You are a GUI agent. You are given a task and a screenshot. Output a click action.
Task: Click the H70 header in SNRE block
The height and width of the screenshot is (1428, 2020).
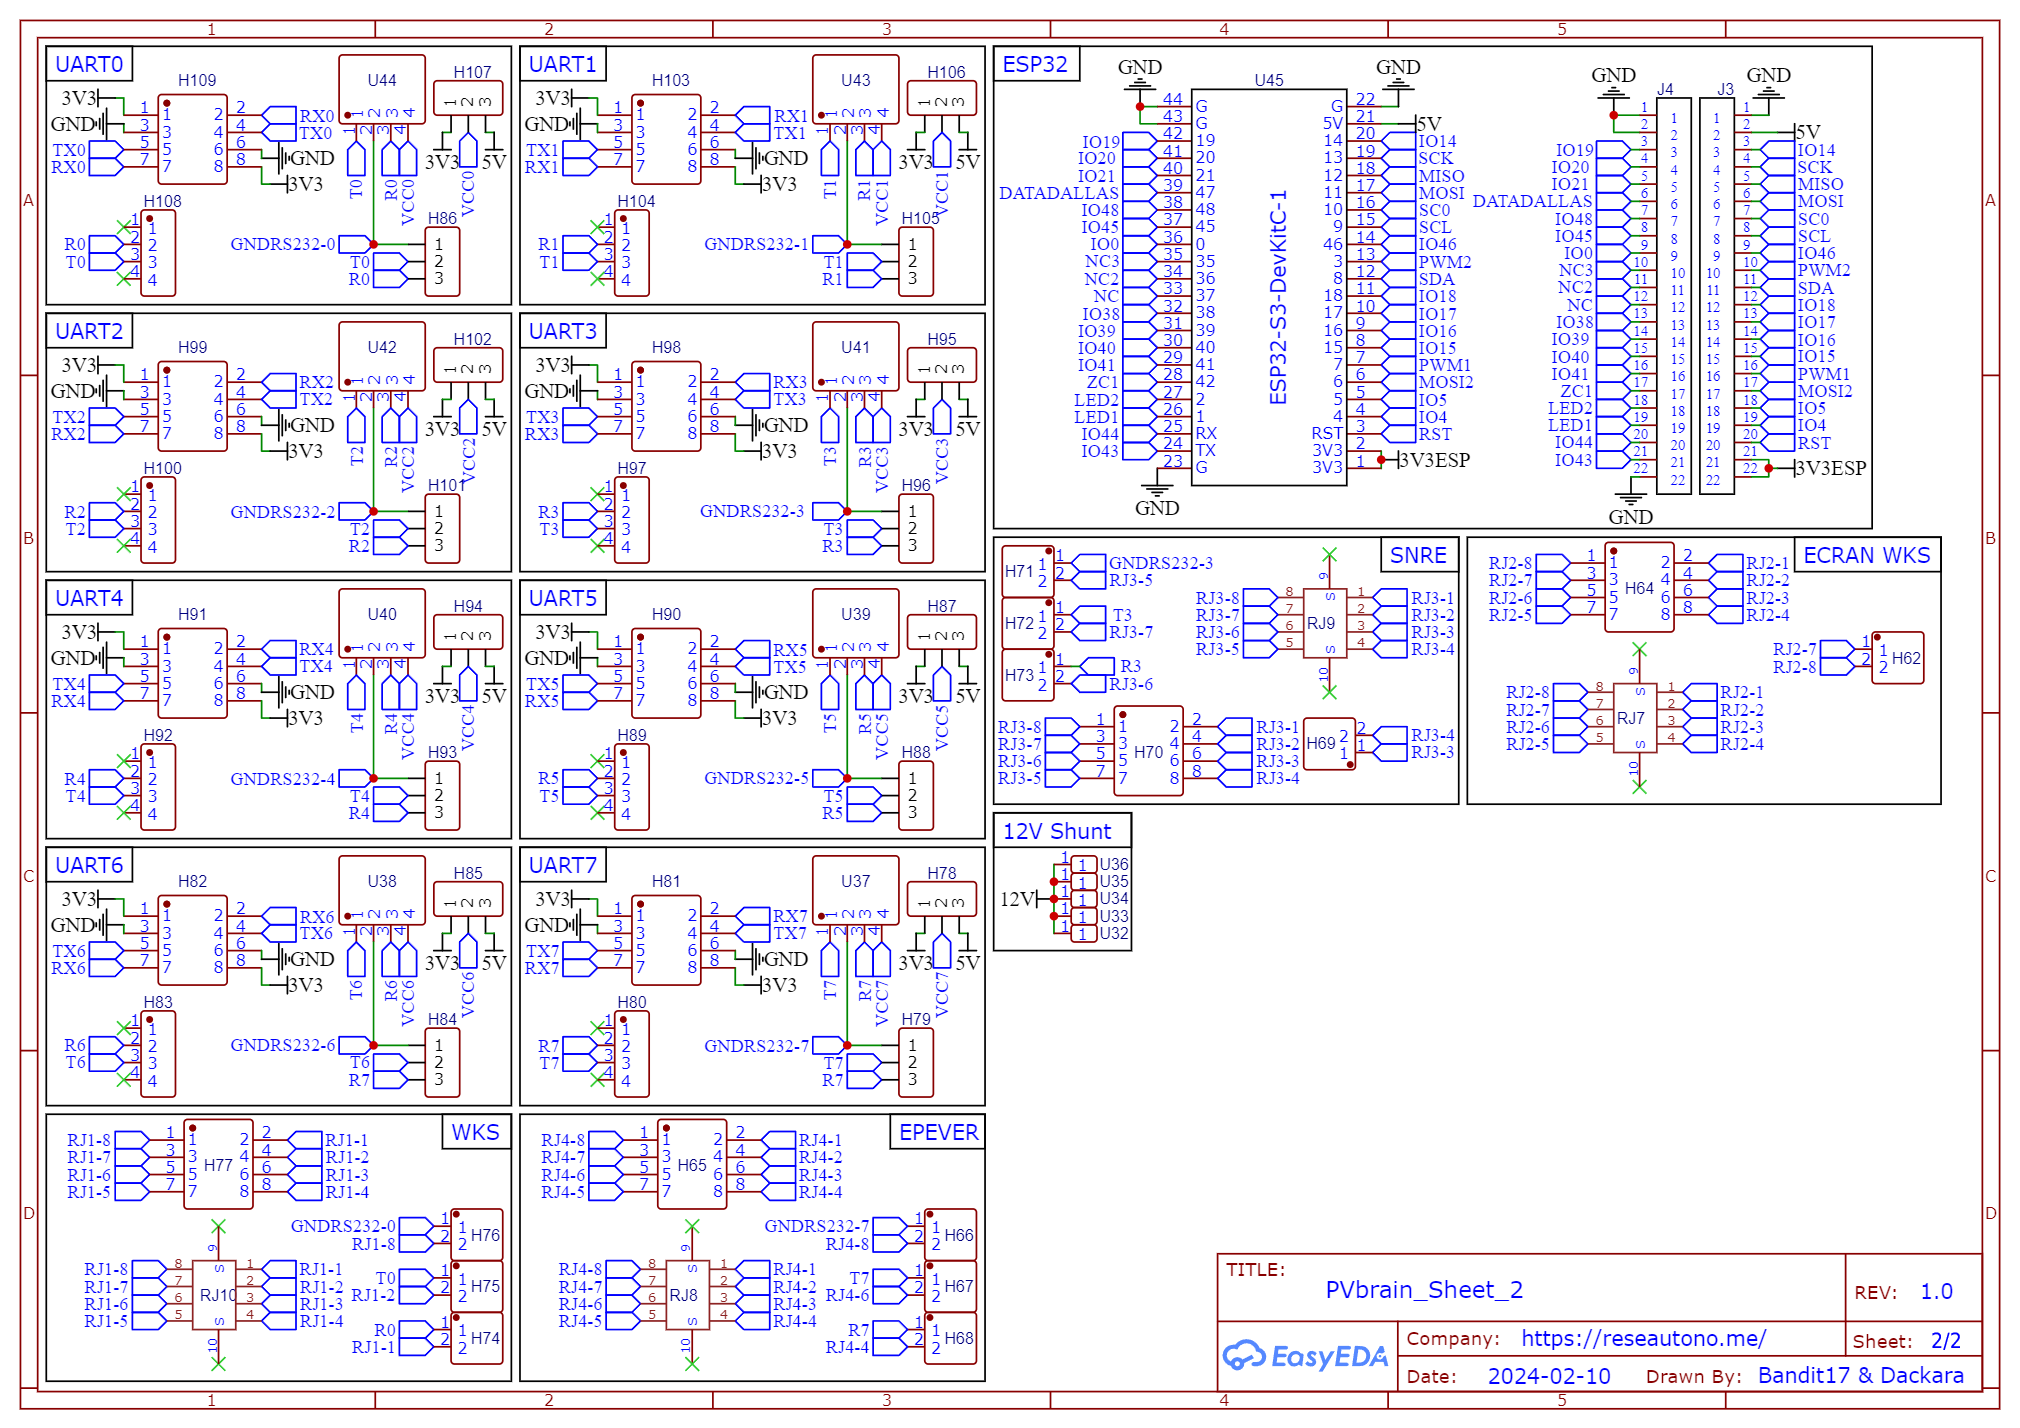tap(1148, 752)
